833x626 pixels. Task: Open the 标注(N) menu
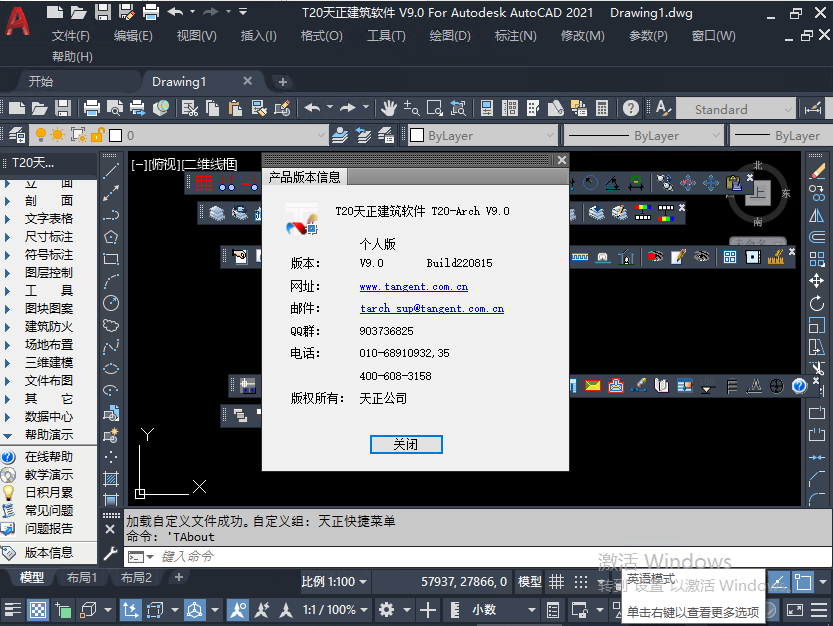tap(515, 36)
